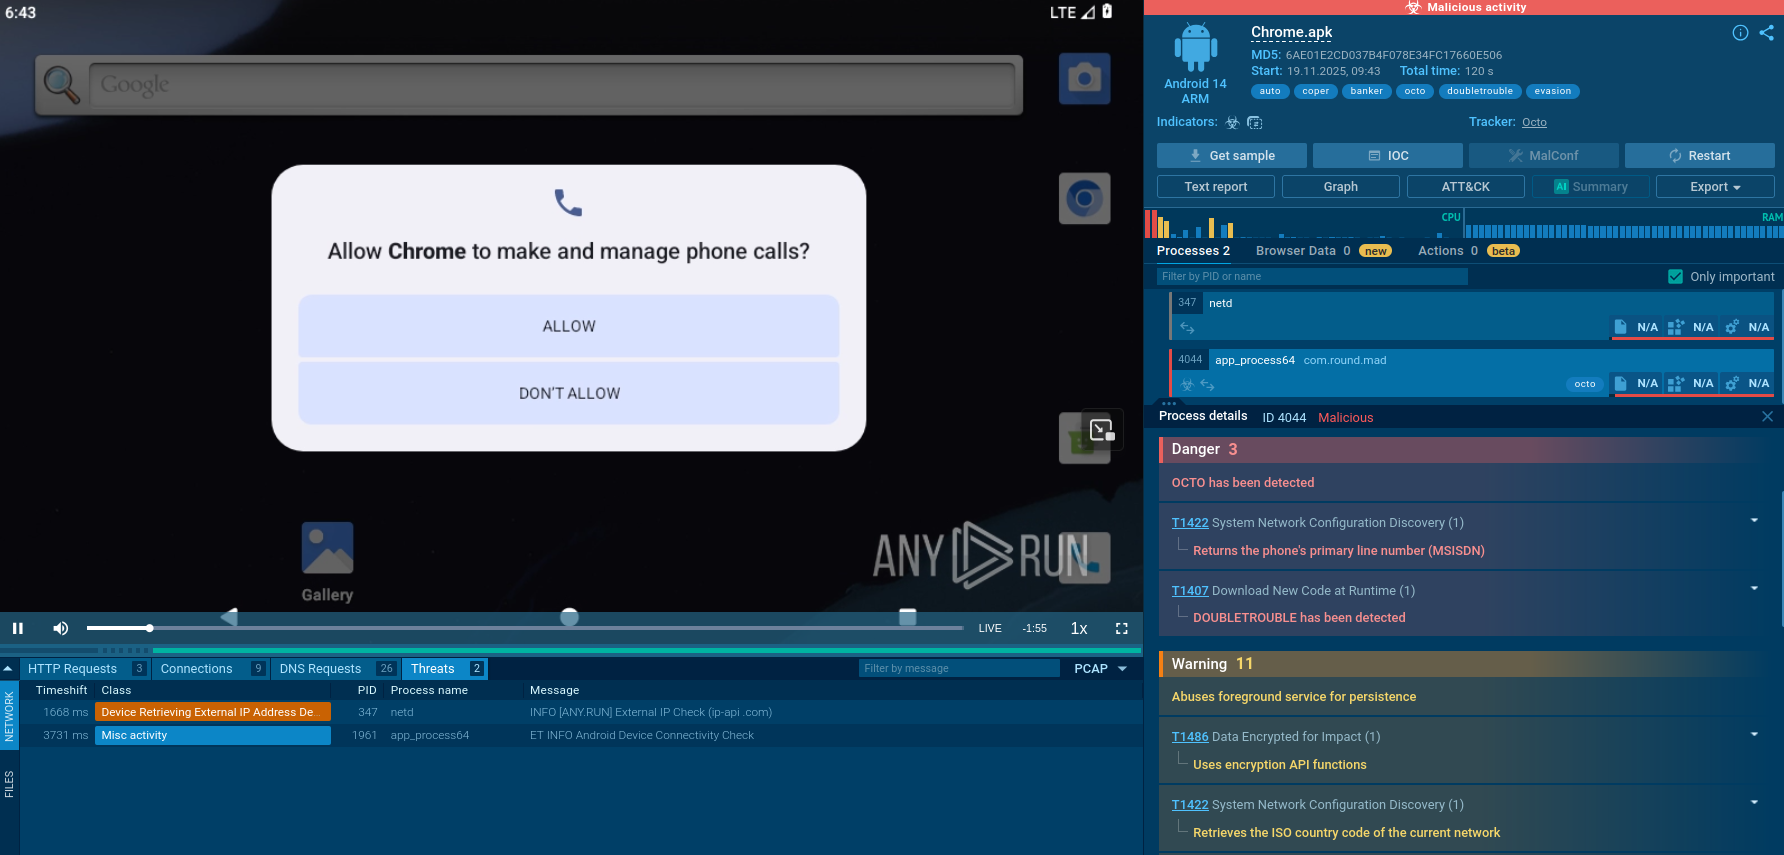Open the info icon in the header
1784x855 pixels.
pos(1740,33)
